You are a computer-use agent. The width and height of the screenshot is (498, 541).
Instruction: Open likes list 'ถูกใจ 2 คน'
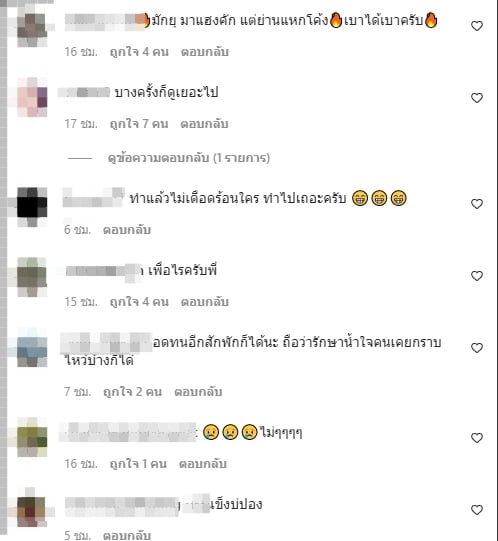(x=133, y=392)
